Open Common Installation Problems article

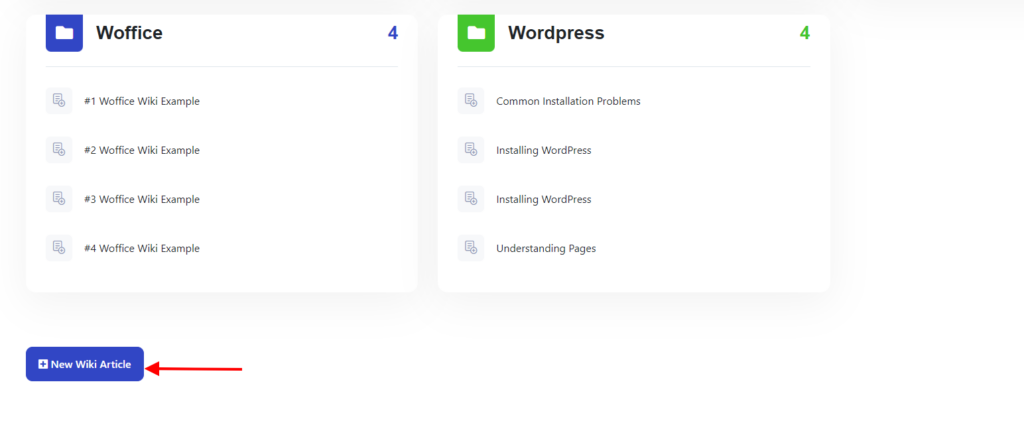coord(568,101)
